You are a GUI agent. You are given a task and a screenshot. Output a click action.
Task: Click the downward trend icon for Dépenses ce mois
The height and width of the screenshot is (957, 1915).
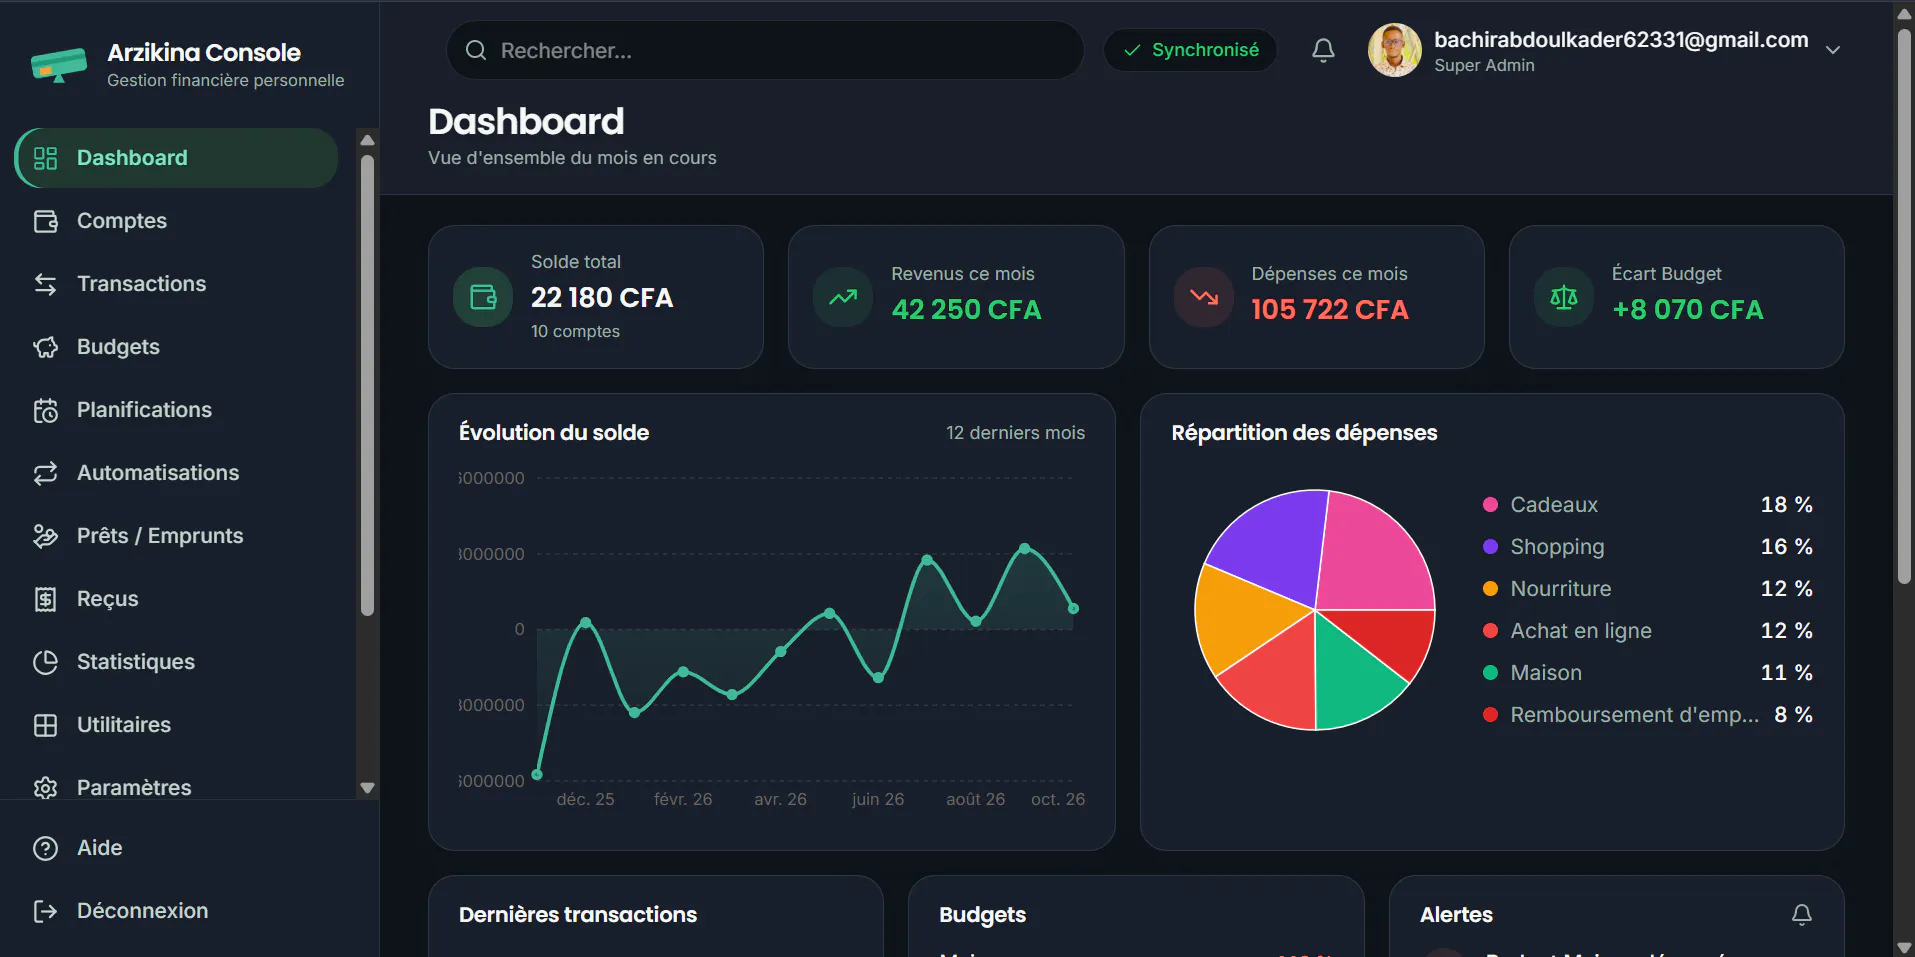(x=1204, y=297)
